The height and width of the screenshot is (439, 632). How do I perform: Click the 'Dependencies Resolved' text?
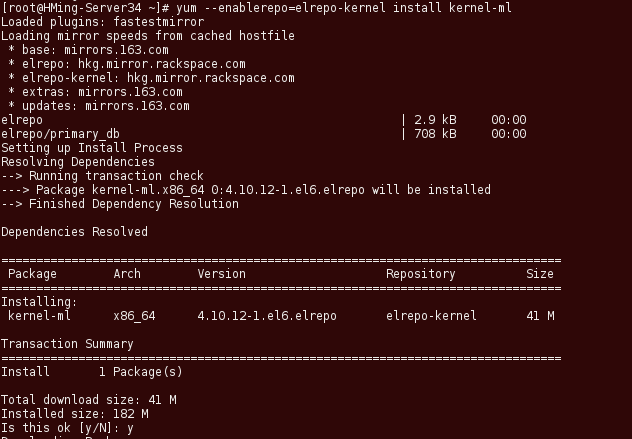click(x=75, y=232)
